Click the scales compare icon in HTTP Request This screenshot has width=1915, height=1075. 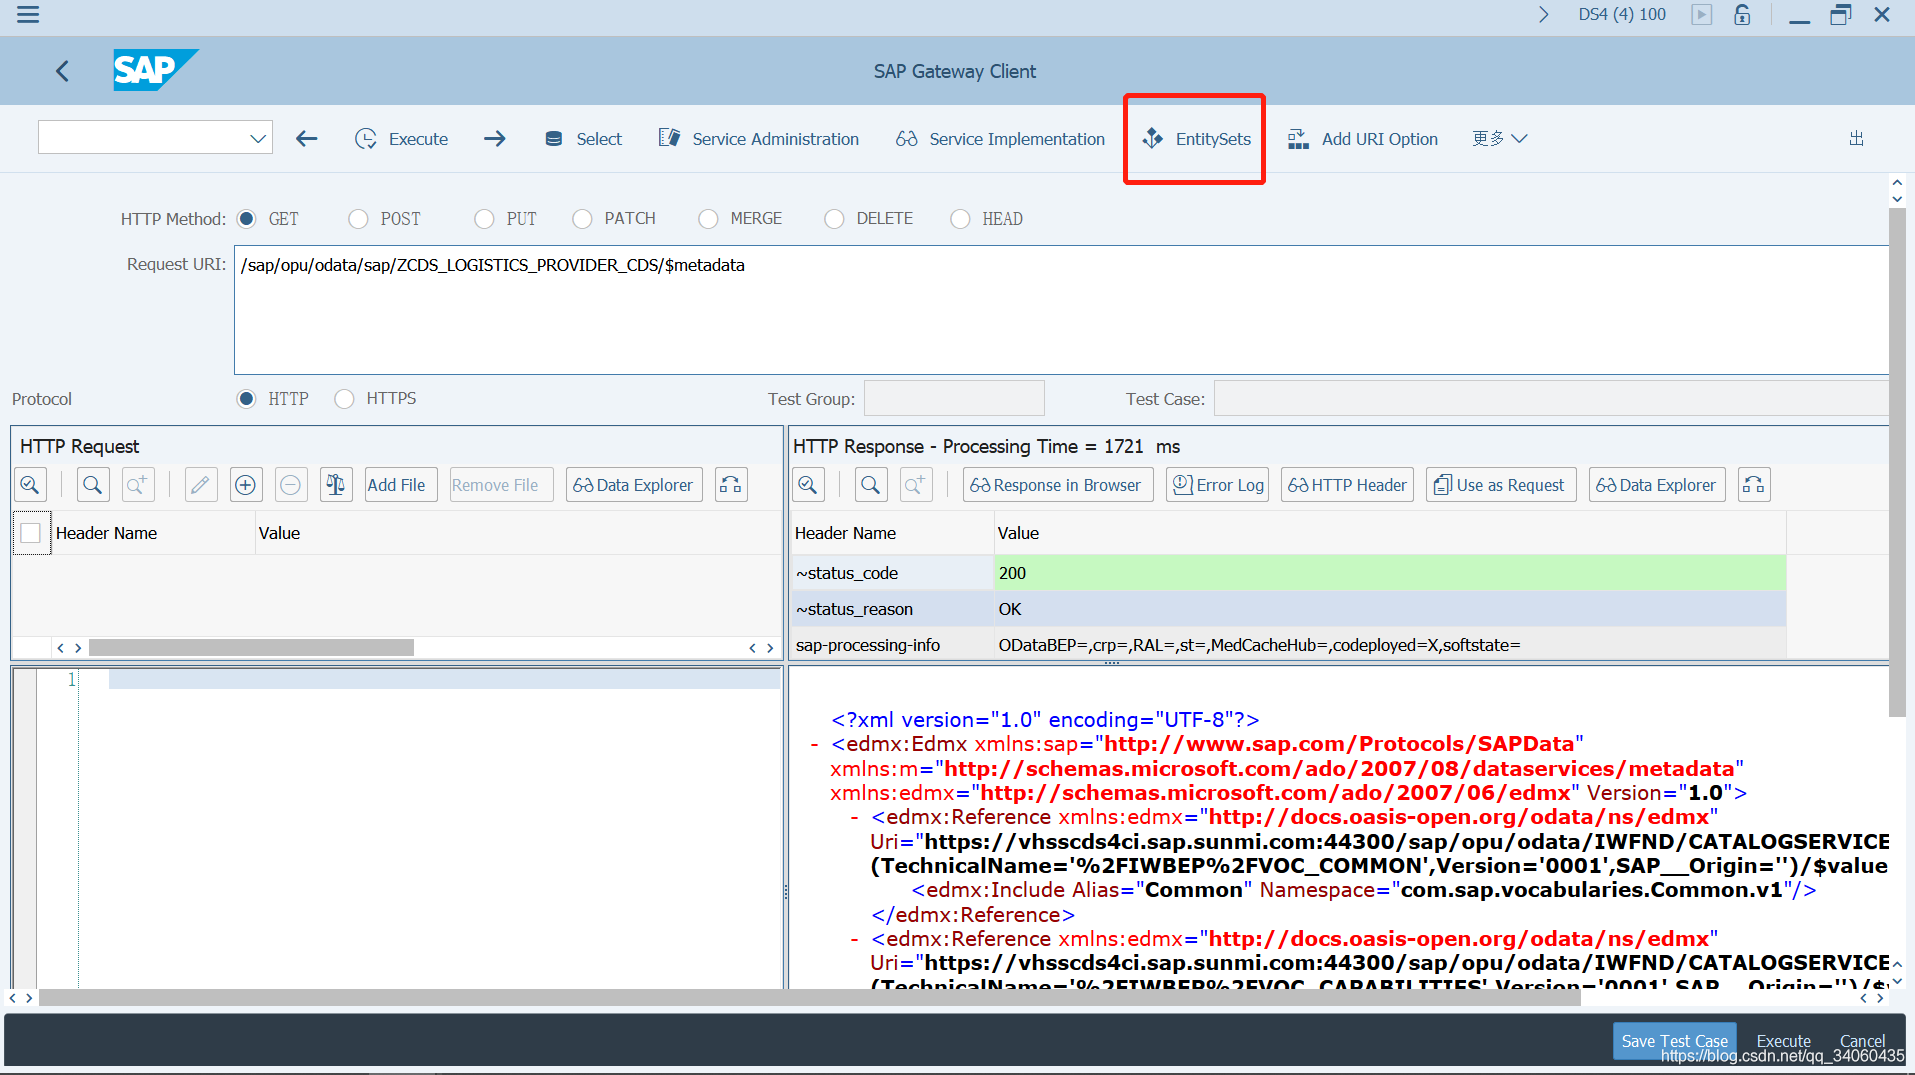[336, 485]
